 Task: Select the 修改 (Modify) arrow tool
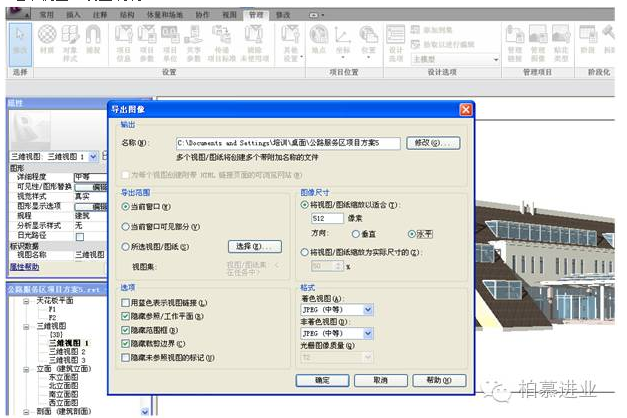[x=20, y=40]
